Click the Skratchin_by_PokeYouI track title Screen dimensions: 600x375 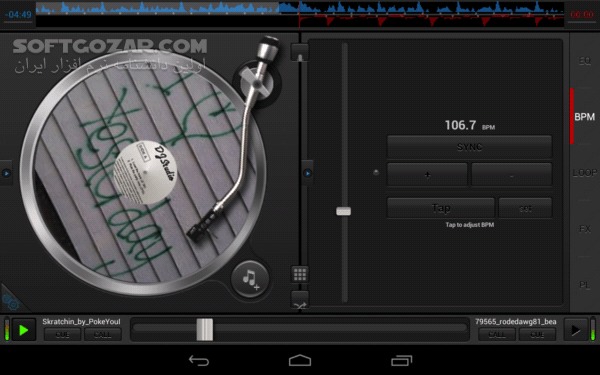click(81, 322)
